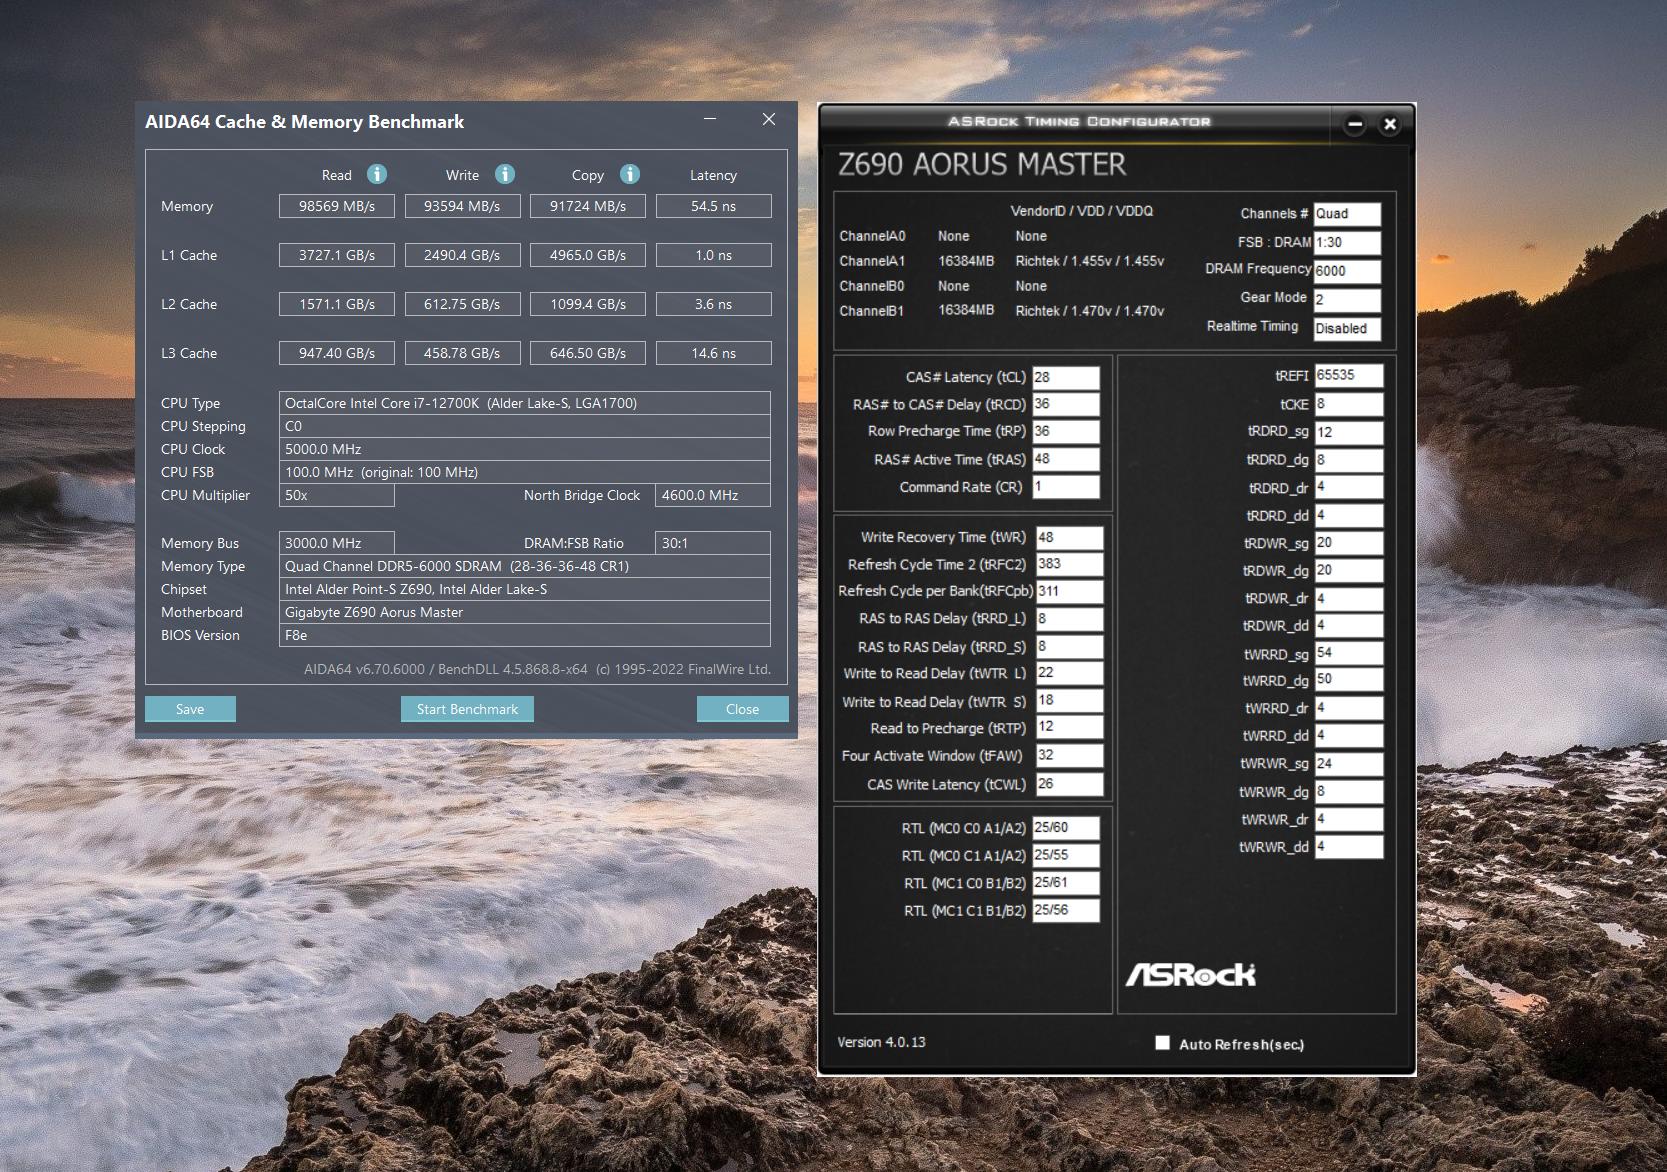Viewport: 1667px width, 1172px height.
Task: Minimize the ASRock Timing Configurator window
Action: [1355, 125]
